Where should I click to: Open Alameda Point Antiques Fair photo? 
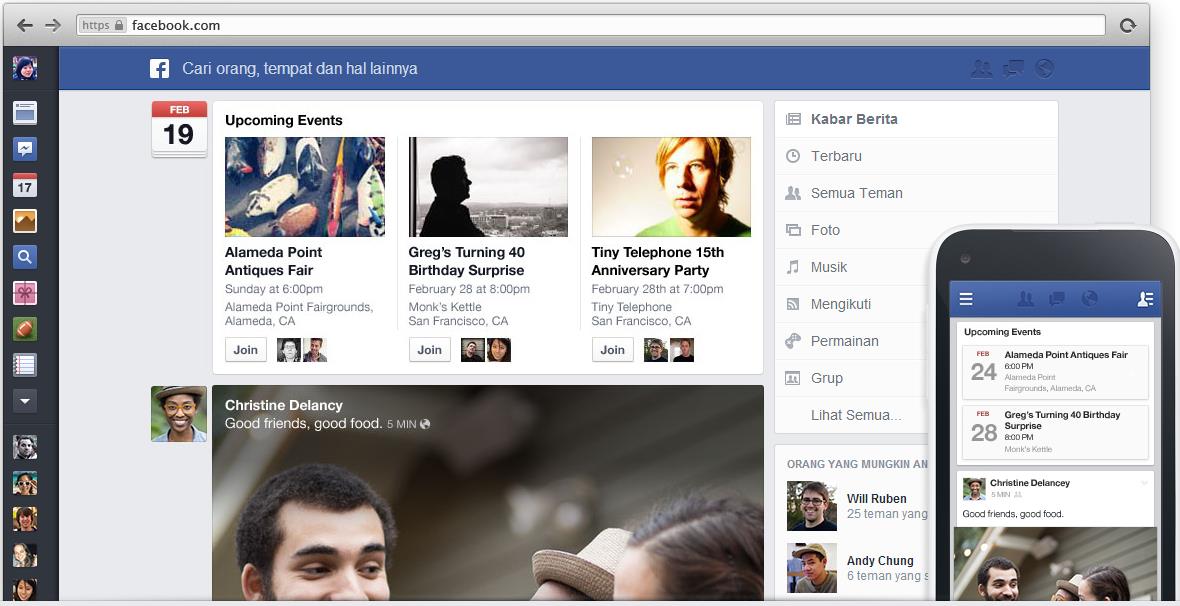(x=305, y=187)
